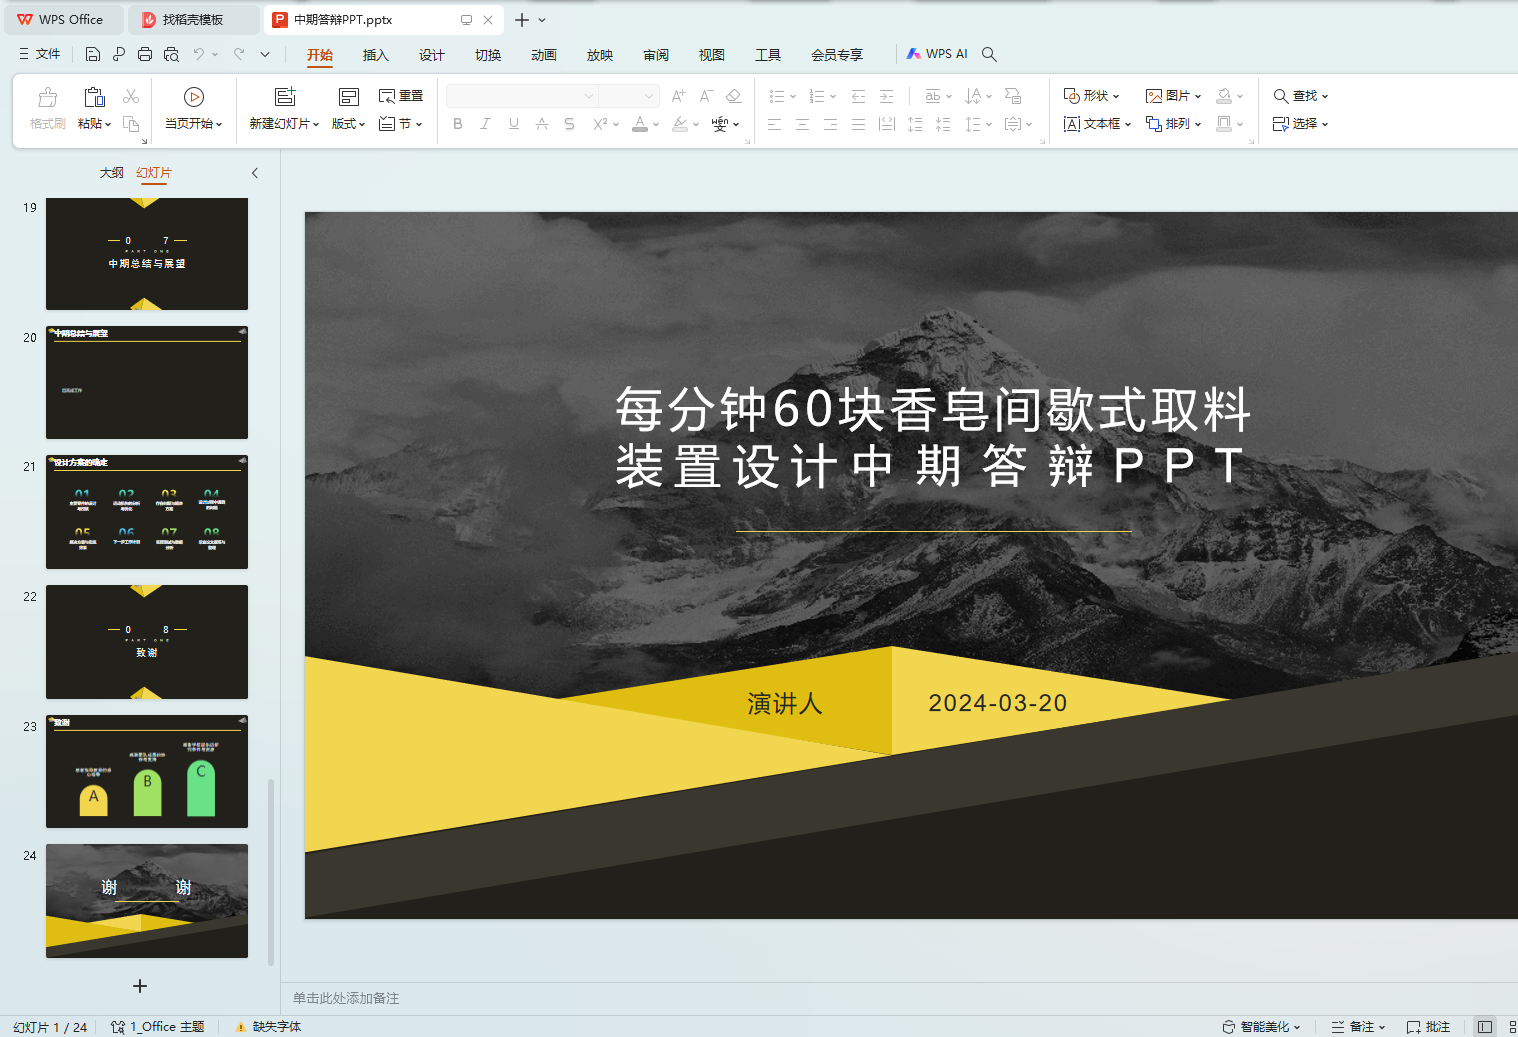Click the Decrease Font Size icon
Screen dimensions: 1518x1037
pyautogui.click(x=706, y=96)
